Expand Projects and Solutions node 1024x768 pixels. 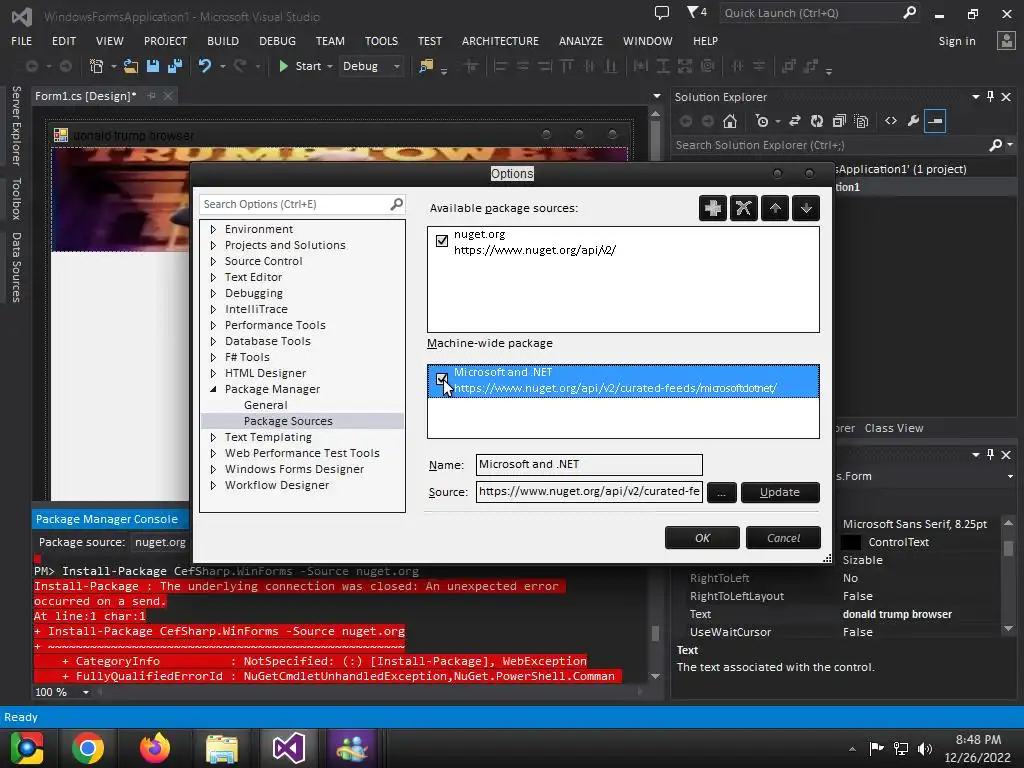click(x=213, y=246)
